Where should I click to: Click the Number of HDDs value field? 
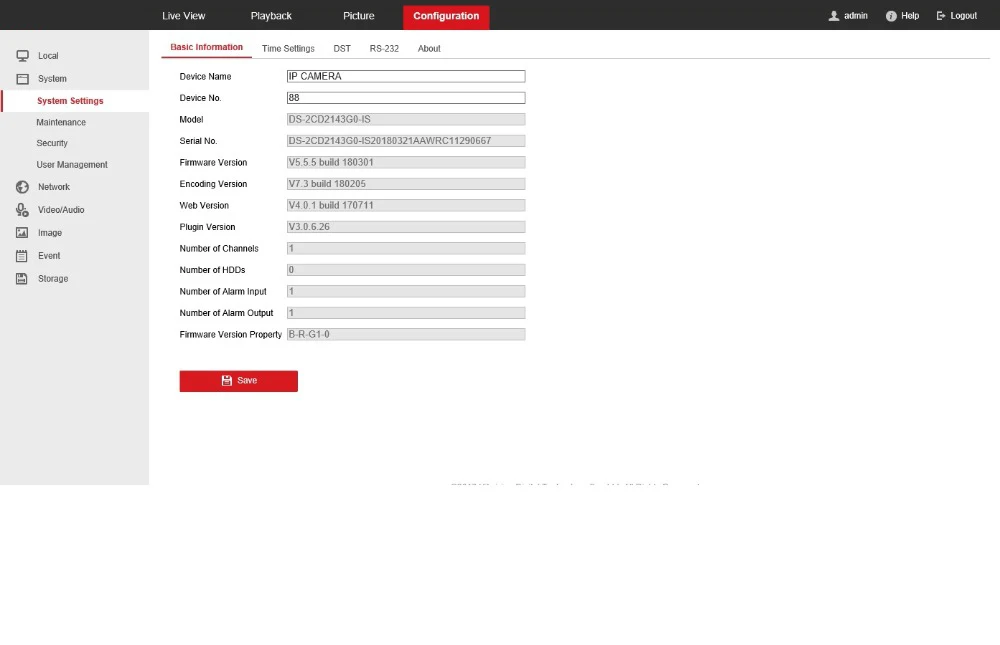coord(406,270)
